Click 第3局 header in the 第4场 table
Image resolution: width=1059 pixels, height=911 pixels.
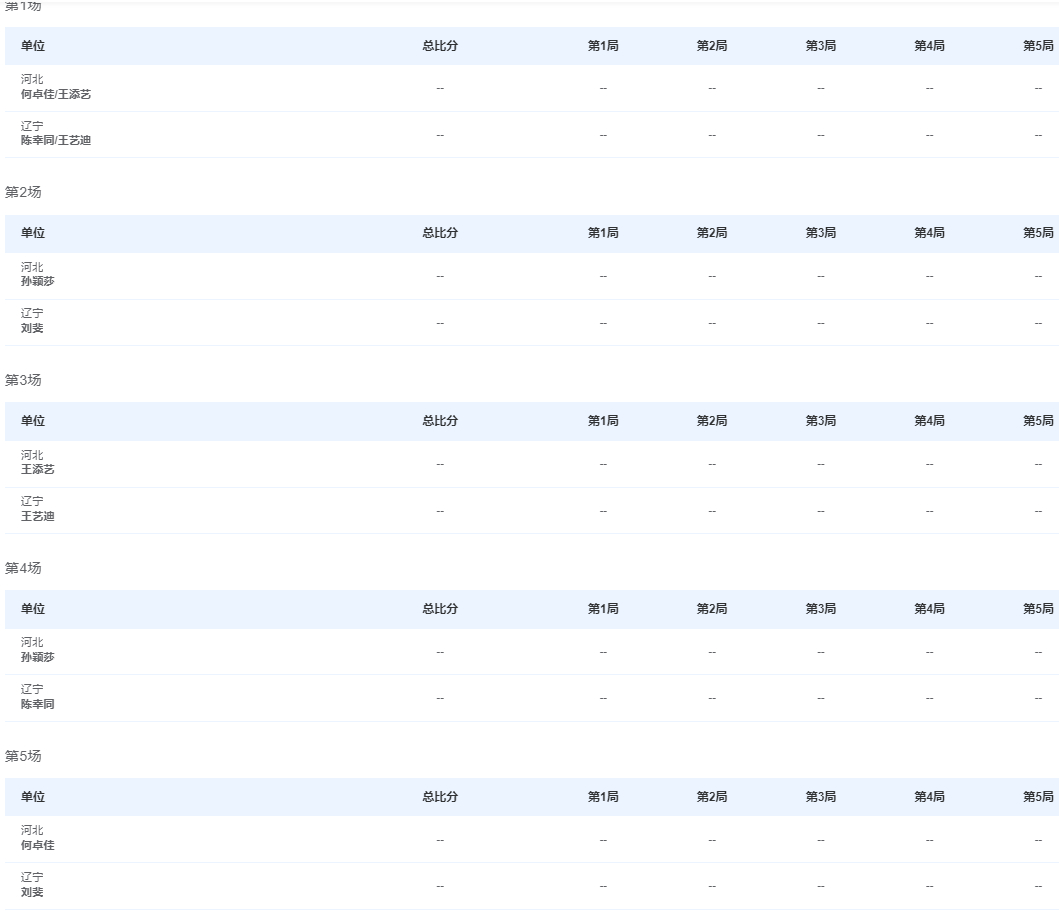coord(821,609)
